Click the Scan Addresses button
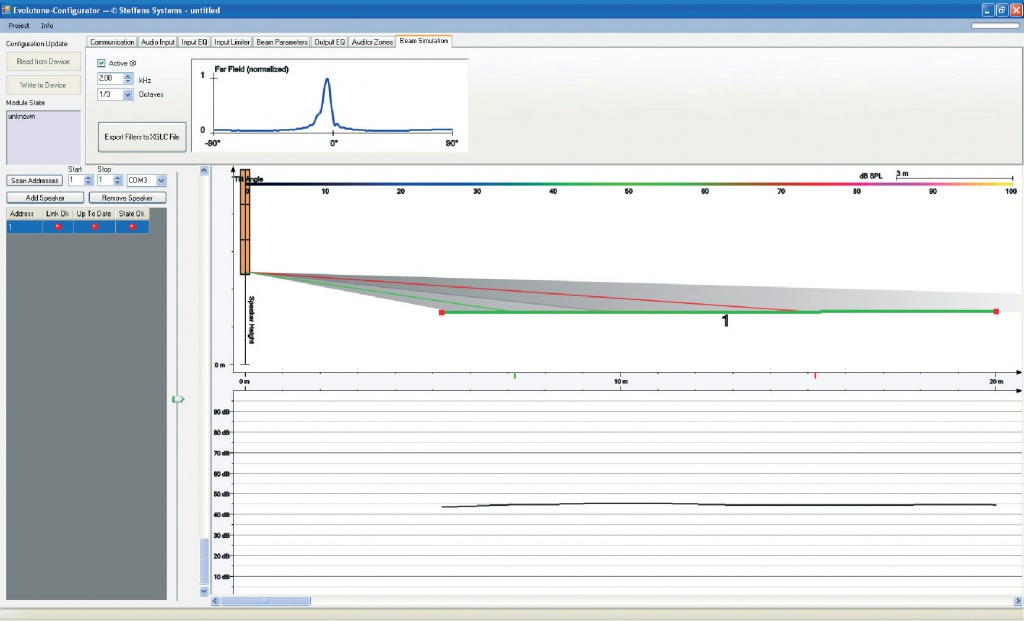 click(35, 181)
